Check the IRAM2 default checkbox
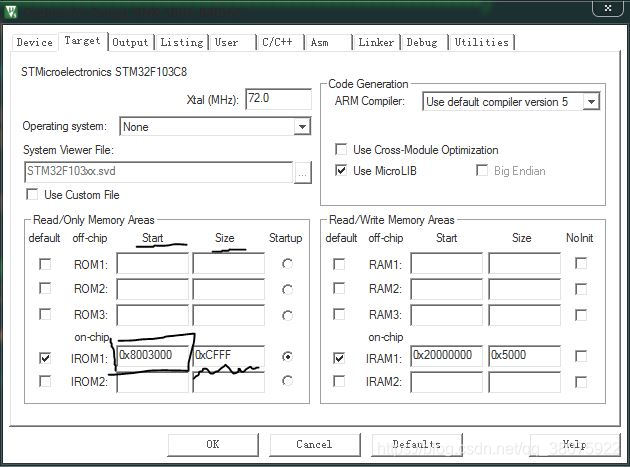Viewport: 630px width, 467px height. [x=339, y=381]
